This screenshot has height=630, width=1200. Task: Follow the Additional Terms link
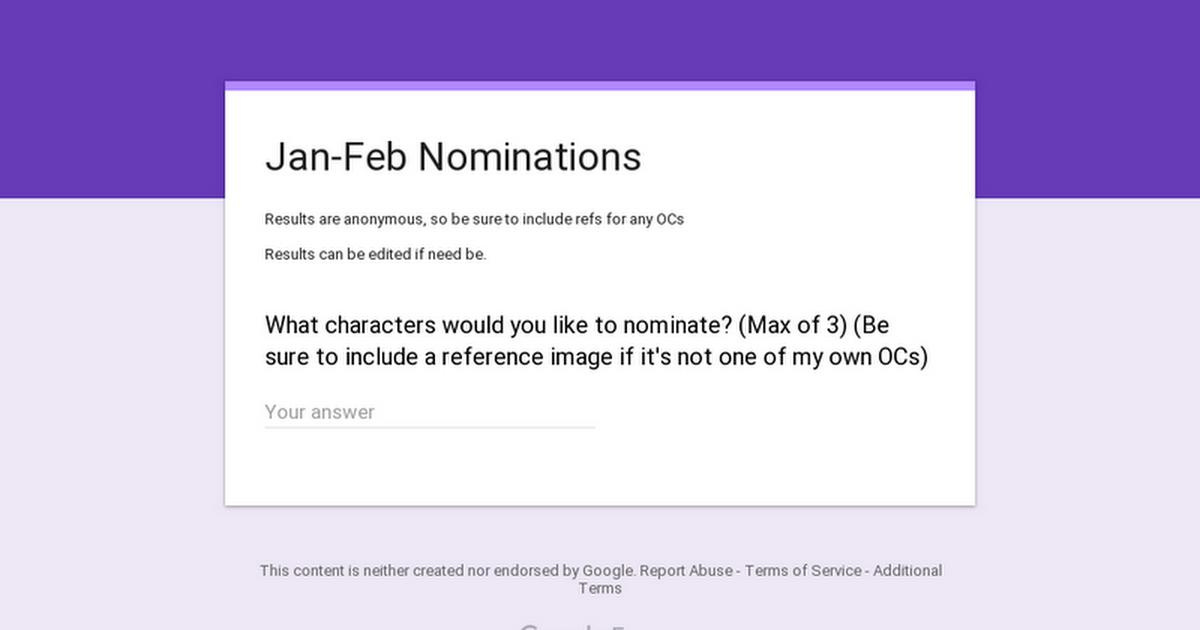coord(906,571)
